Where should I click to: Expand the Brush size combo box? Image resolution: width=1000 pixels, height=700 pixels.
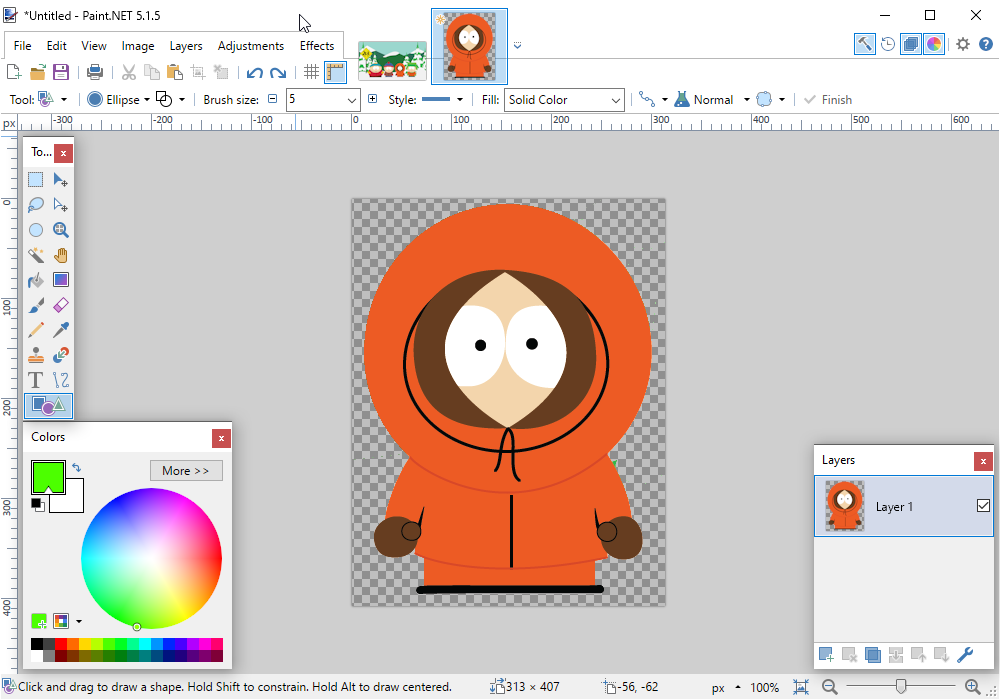tap(351, 100)
